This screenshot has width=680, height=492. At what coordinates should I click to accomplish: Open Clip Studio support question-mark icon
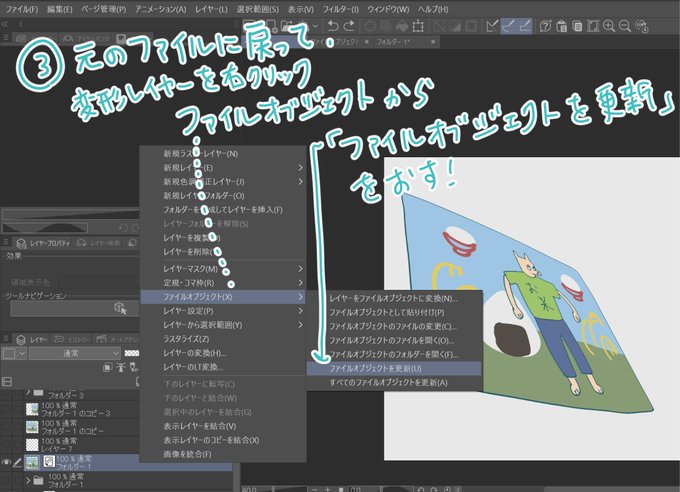pyautogui.click(x=545, y=26)
